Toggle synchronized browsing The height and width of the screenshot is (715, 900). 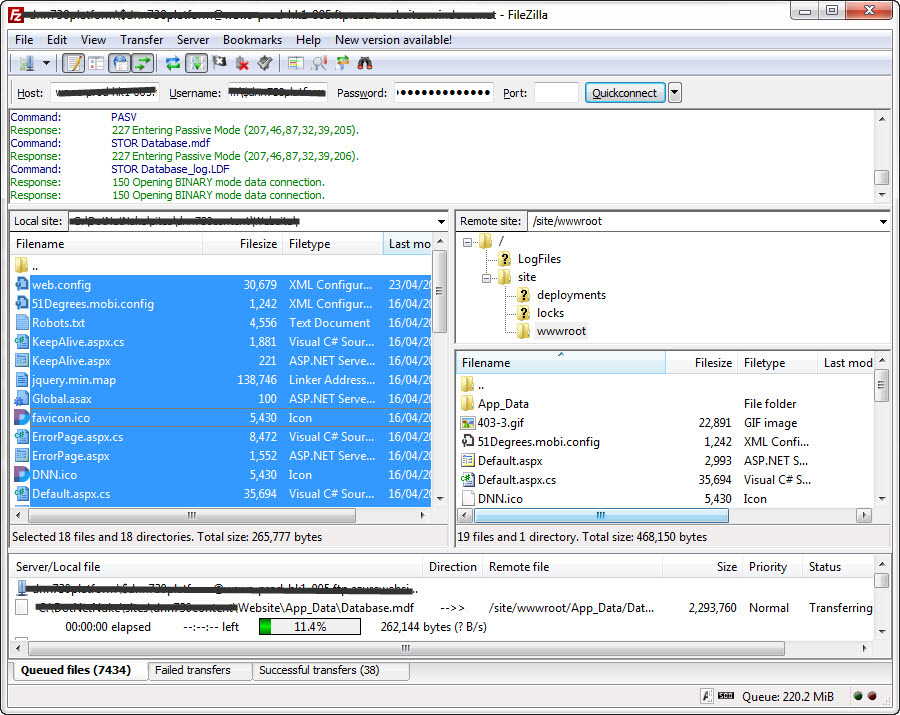tap(342, 63)
